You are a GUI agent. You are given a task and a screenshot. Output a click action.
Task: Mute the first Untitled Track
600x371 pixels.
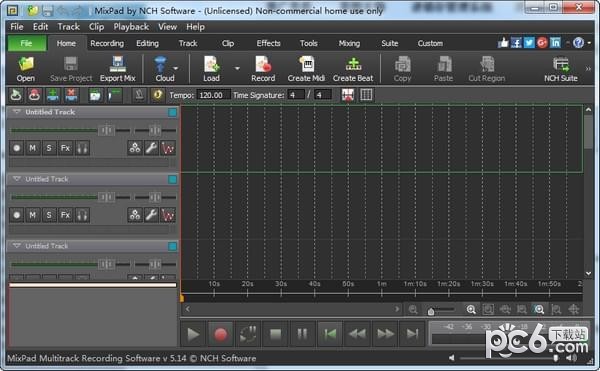33,148
